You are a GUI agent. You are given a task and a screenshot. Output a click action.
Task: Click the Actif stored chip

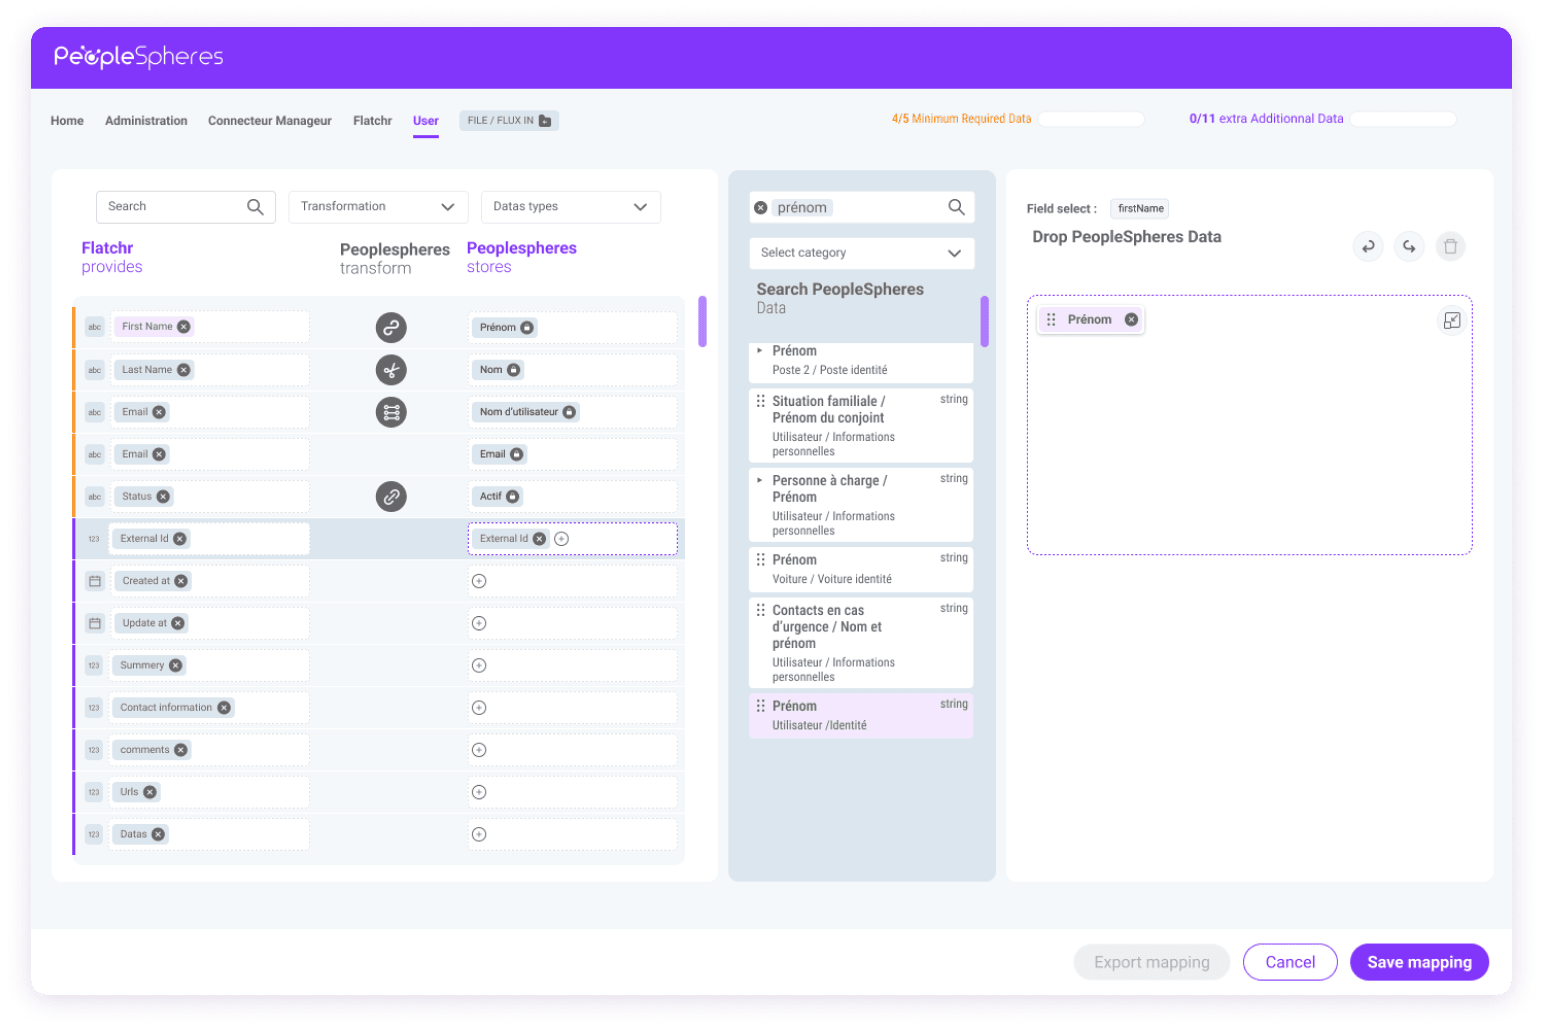coord(499,497)
